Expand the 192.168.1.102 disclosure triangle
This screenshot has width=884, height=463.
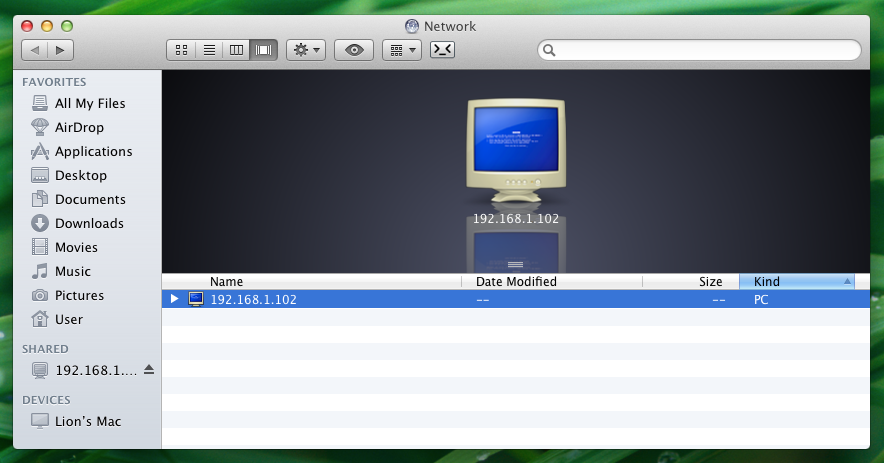click(x=174, y=299)
